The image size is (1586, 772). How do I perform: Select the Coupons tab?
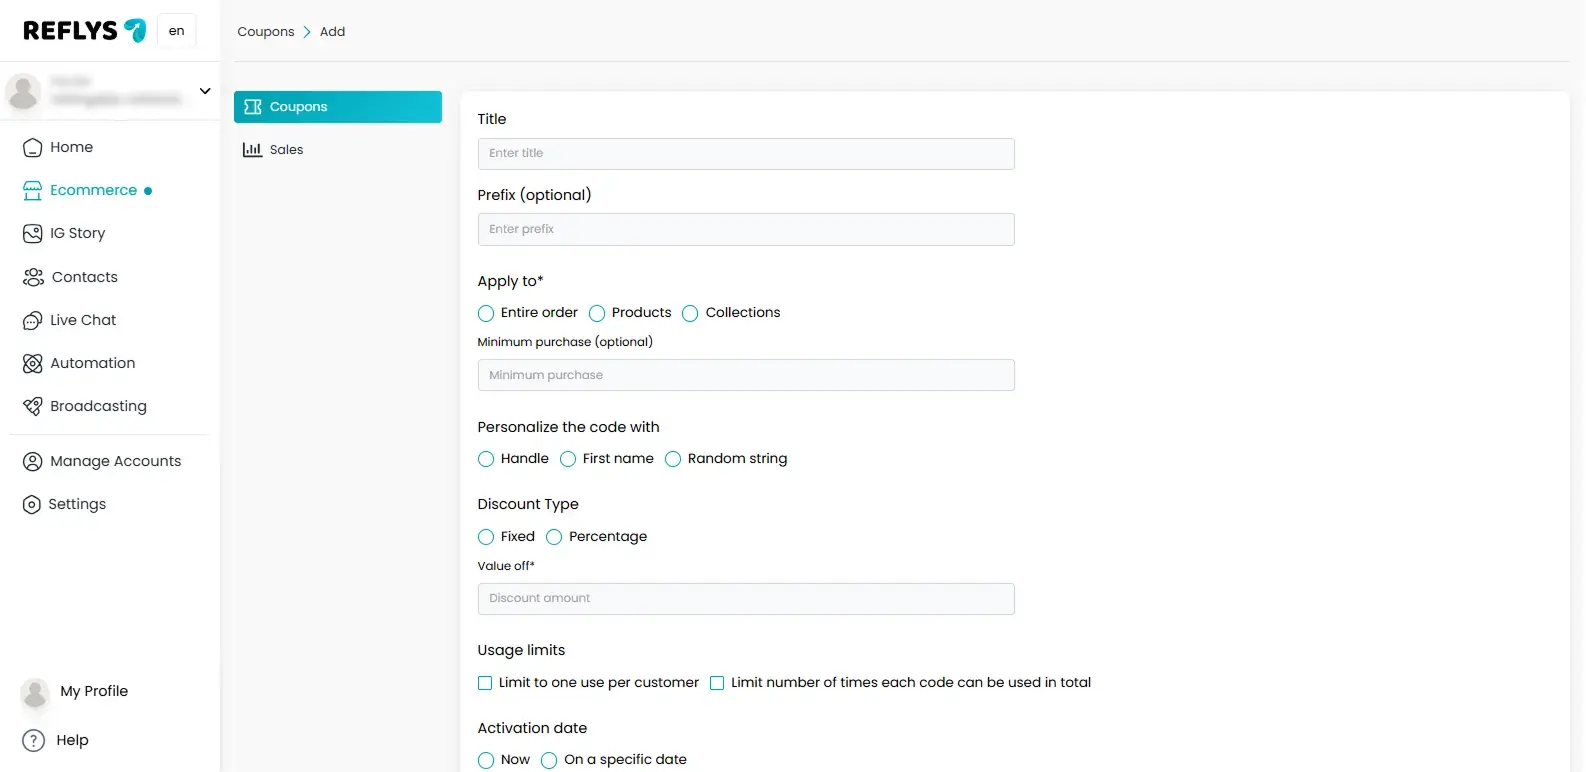pyautogui.click(x=337, y=107)
